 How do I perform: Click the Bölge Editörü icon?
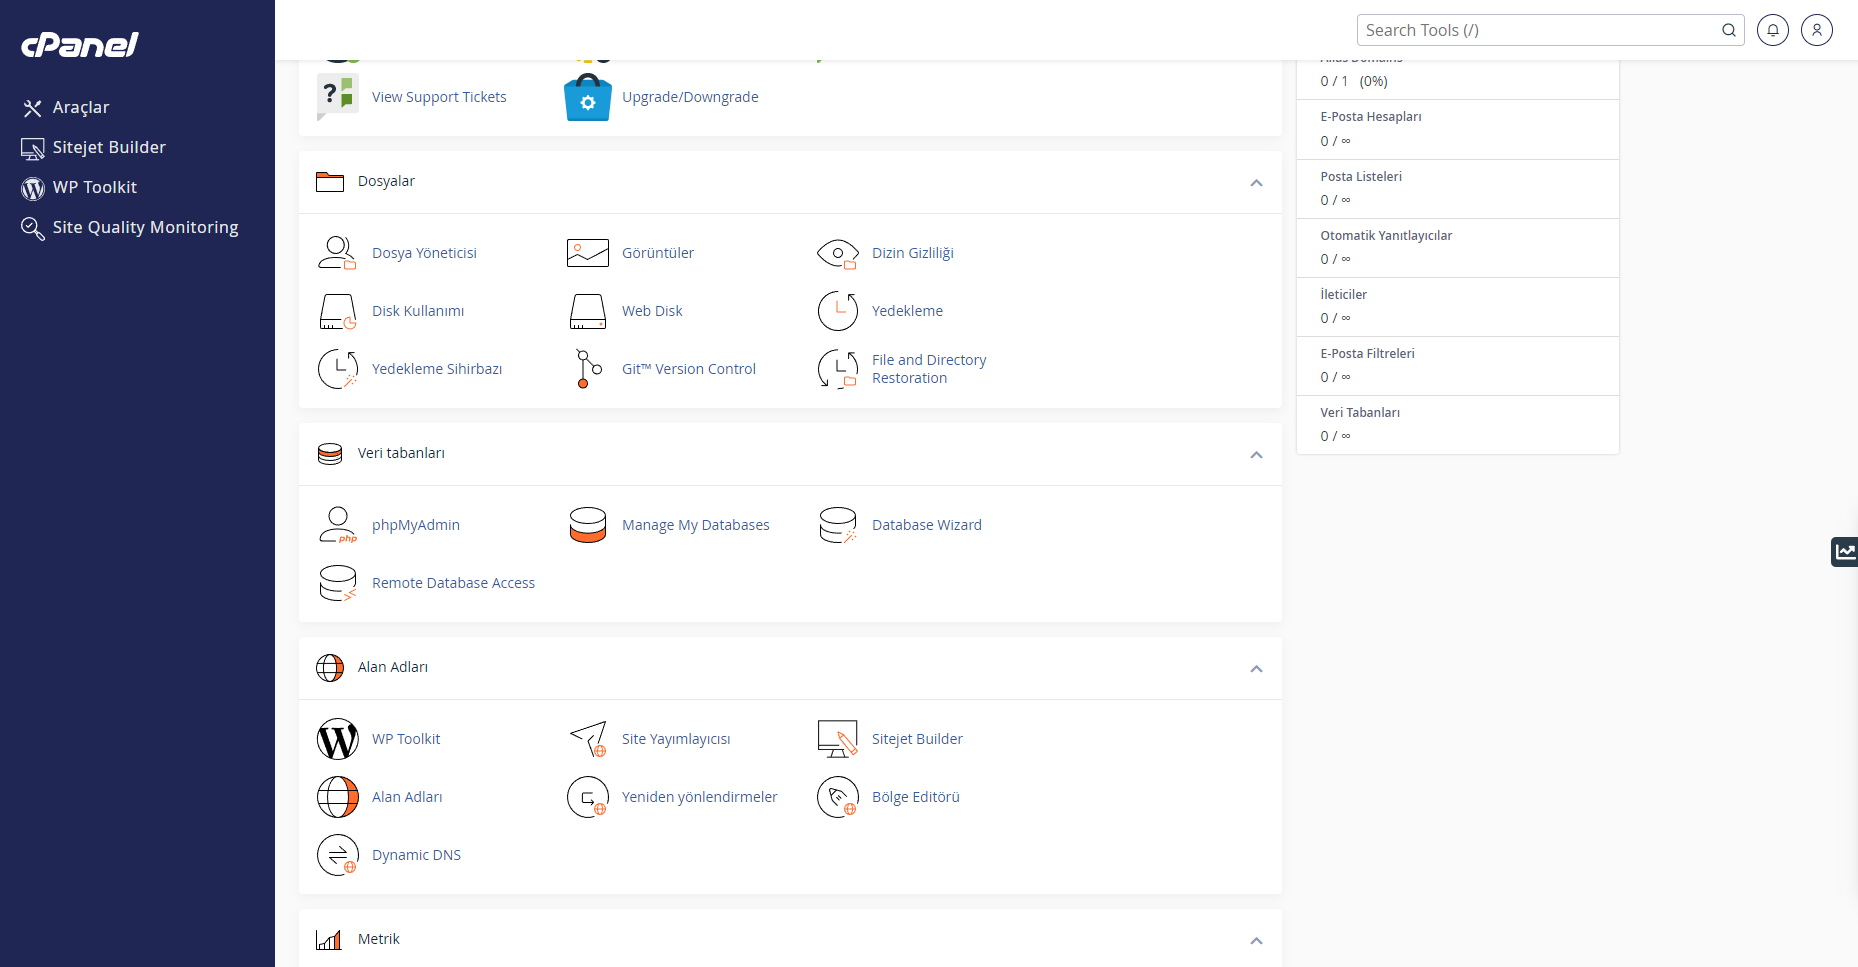pyautogui.click(x=837, y=797)
